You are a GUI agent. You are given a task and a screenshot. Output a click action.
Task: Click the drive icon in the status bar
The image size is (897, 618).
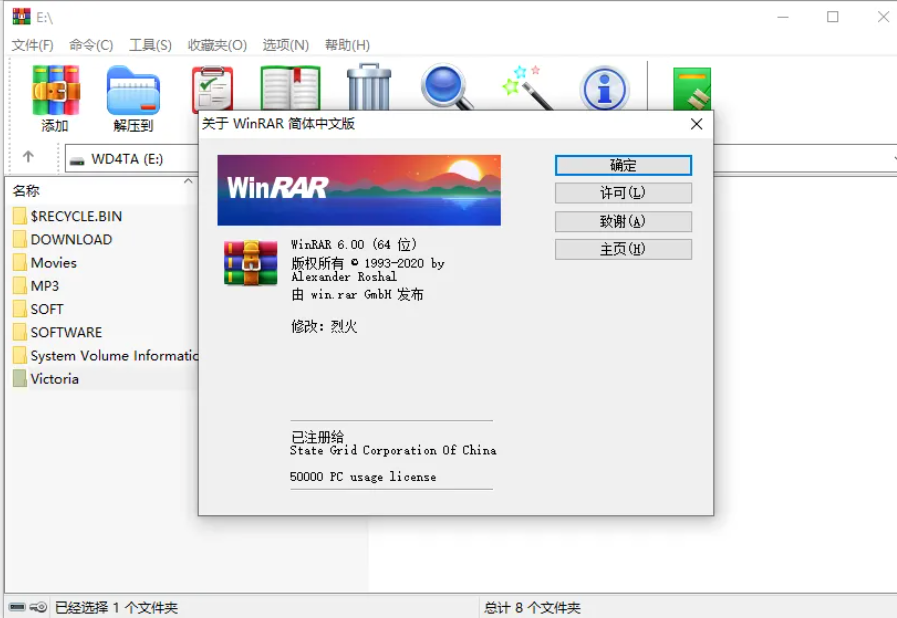pyautogui.click(x=18, y=607)
